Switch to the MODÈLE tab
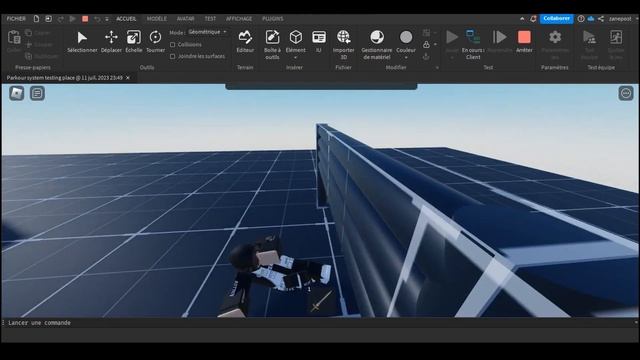 [x=157, y=19]
